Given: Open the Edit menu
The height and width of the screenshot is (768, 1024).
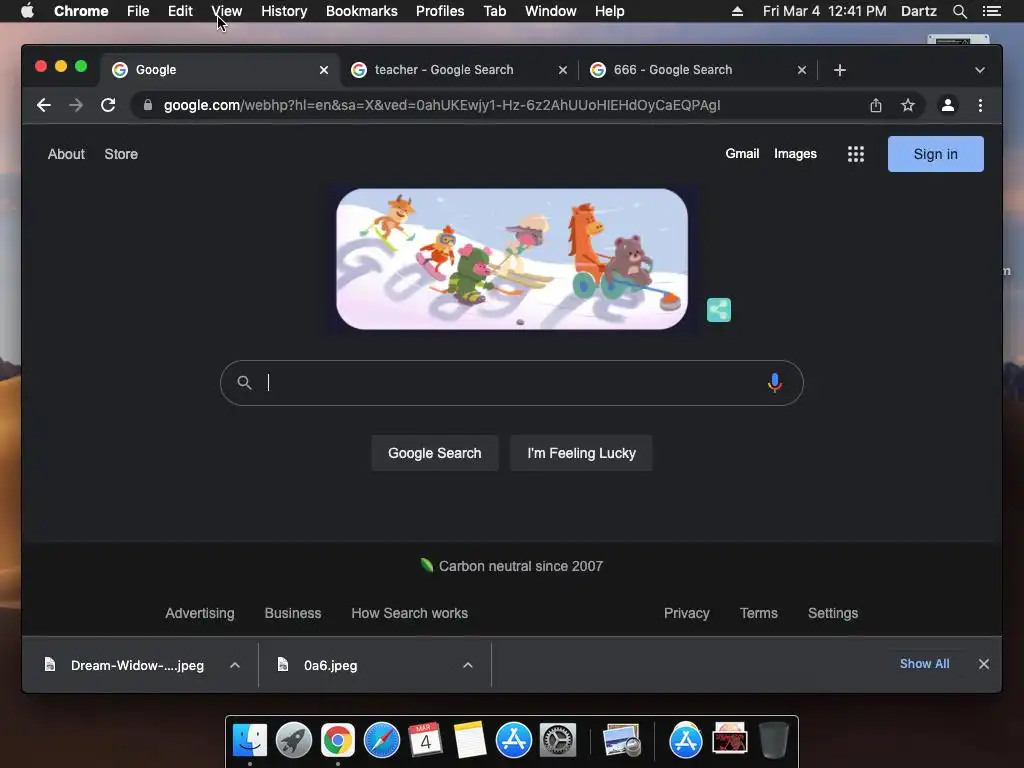Looking at the screenshot, I should [180, 11].
